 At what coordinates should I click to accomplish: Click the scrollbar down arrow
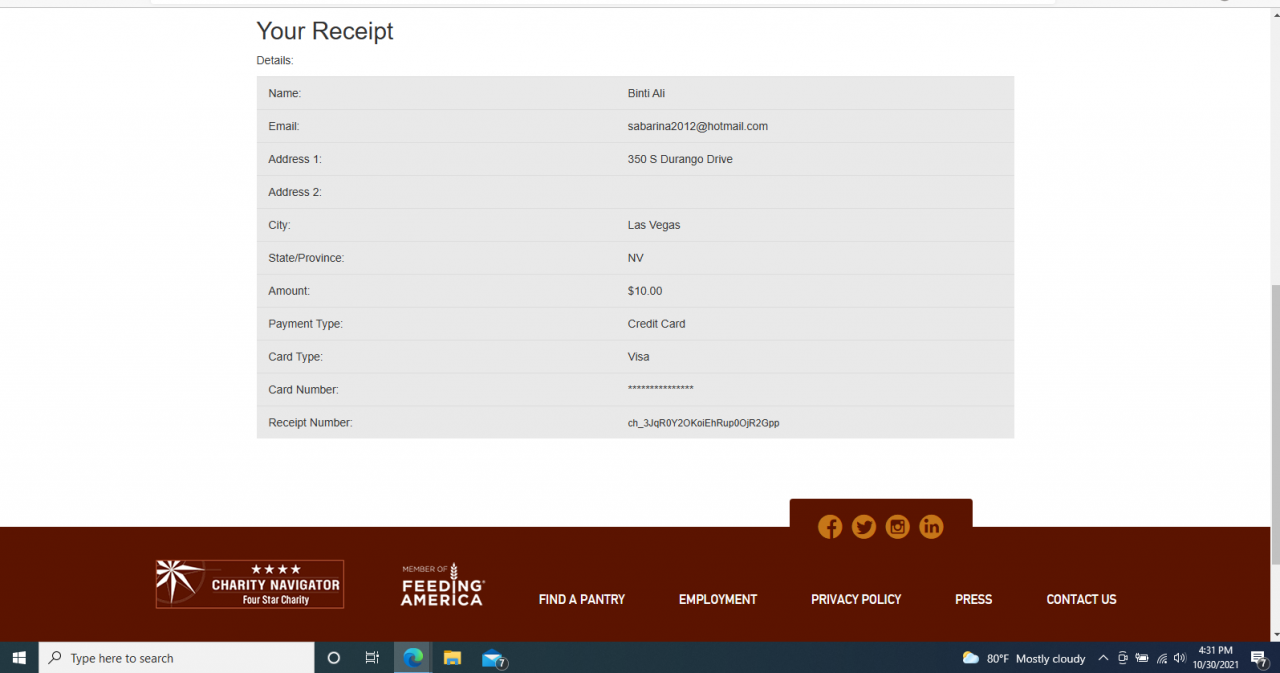(x=1275, y=634)
